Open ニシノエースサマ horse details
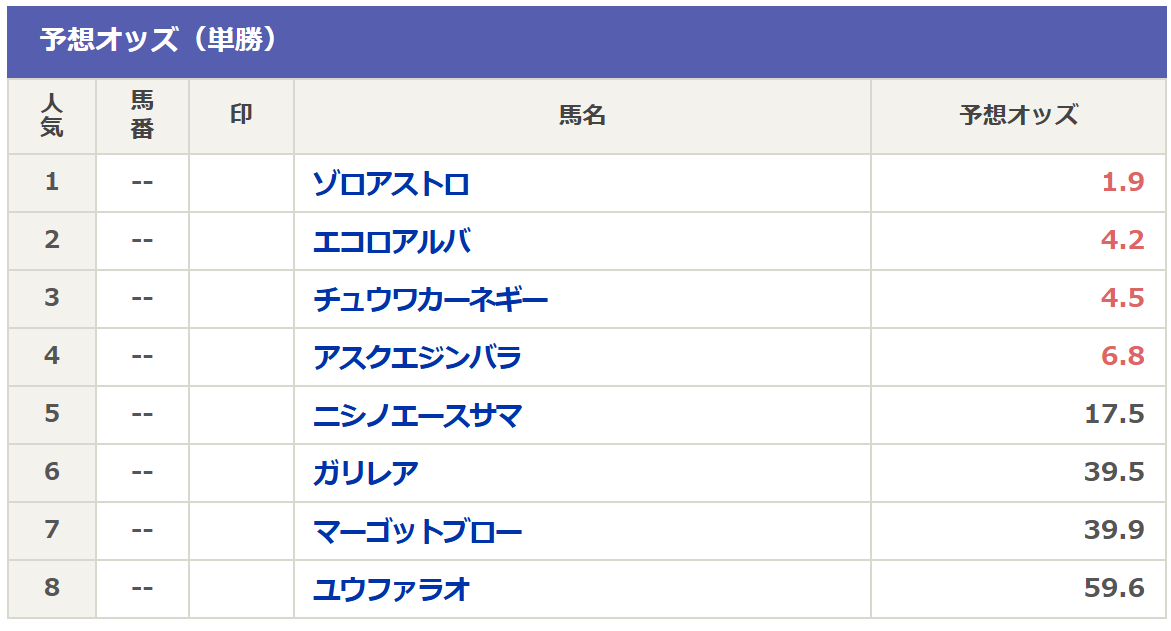This screenshot has width=1171, height=631. pyautogui.click(x=417, y=416)
